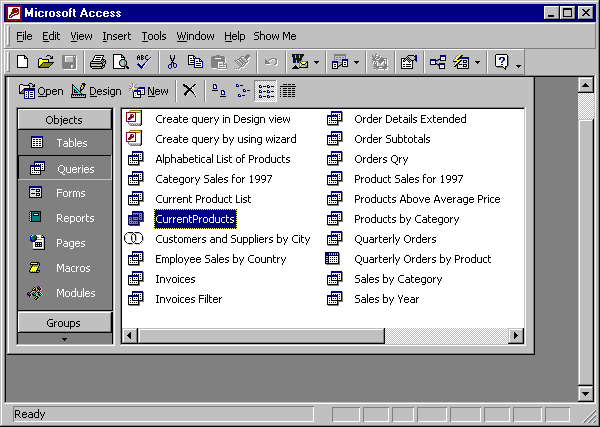Click the Objects bar header
This screenshot has width=600, height=427.
click(x=64, y=120)
